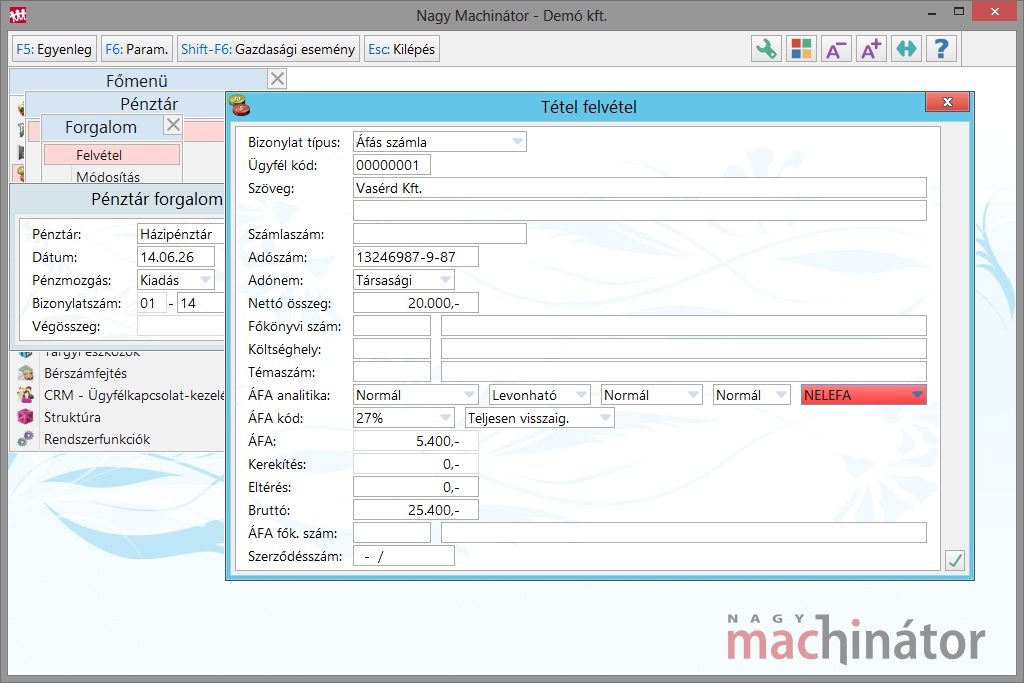
Task: Open settings with the green wrench icon
Action: [x=766, y=49]
